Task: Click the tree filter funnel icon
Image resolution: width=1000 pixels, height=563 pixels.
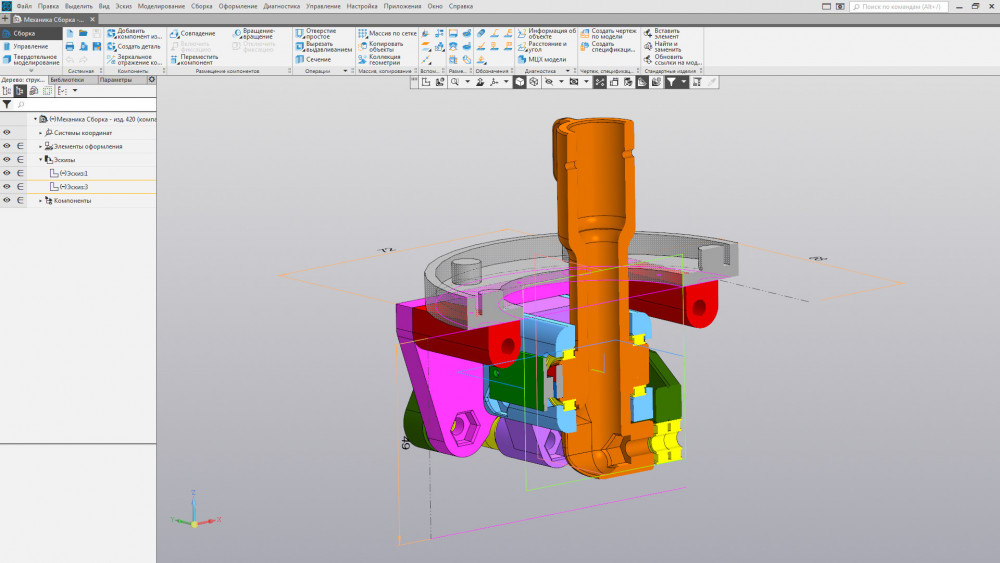Action: 7,104
